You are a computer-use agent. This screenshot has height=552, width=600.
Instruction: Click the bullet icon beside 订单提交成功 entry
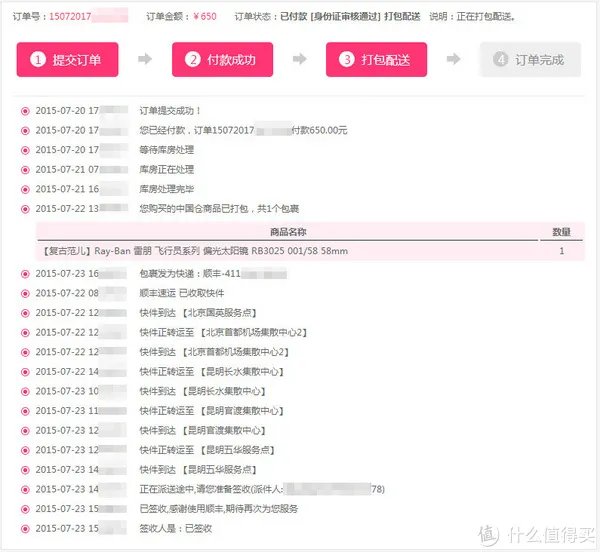coord(25,110)
